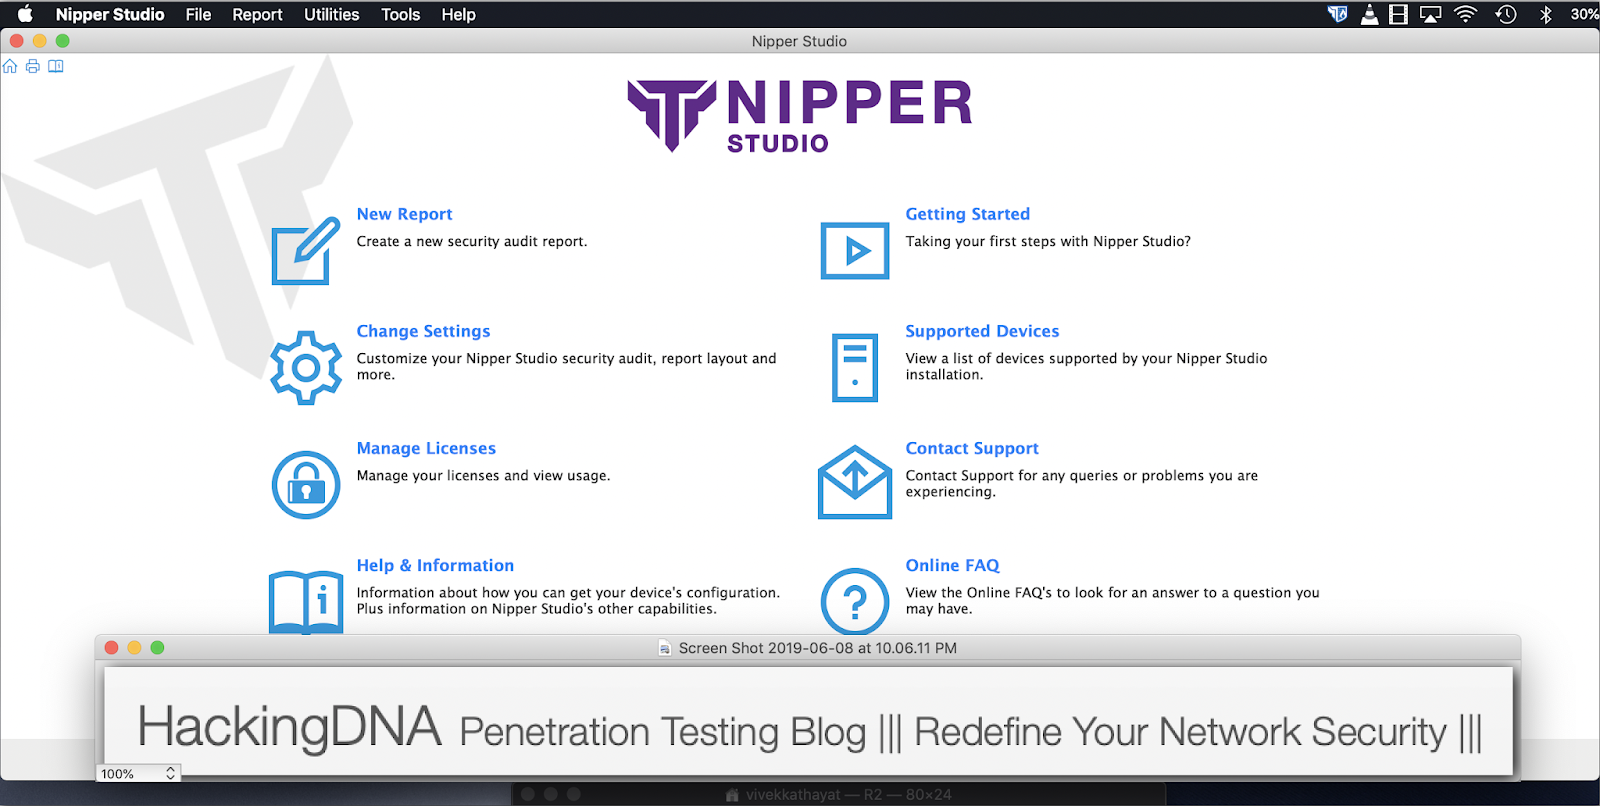Open the Getting Started link
Screen dimensions: 1600x806
pos(967,214)
